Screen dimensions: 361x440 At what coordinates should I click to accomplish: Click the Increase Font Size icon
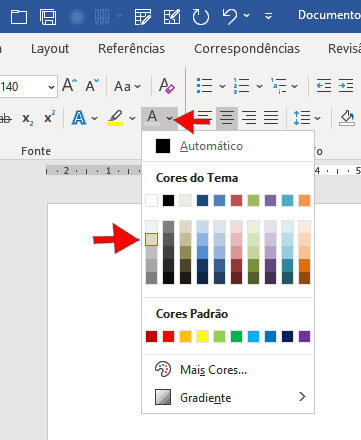click(x=69, y=85)
